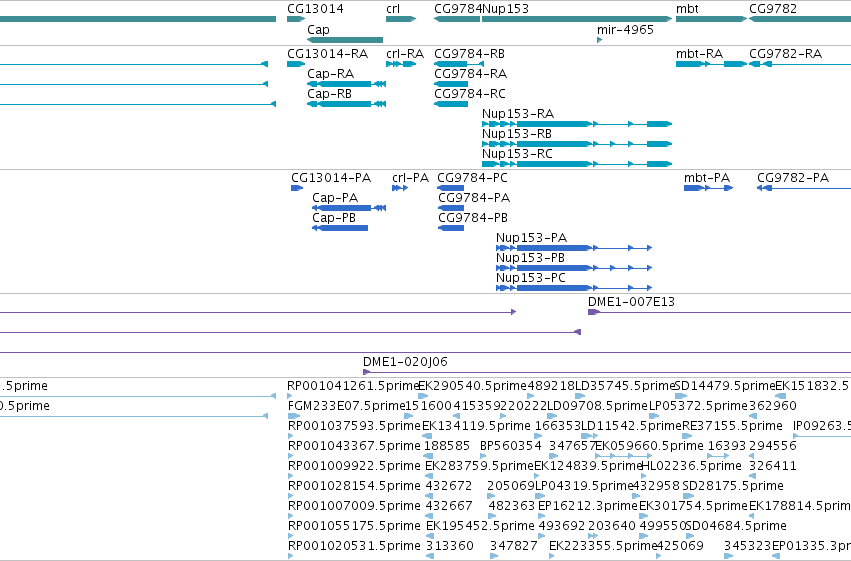This screenshot has width=851, height=561.
Task: Click the LP04319.5prime EST label
Action: coord(584,486)
